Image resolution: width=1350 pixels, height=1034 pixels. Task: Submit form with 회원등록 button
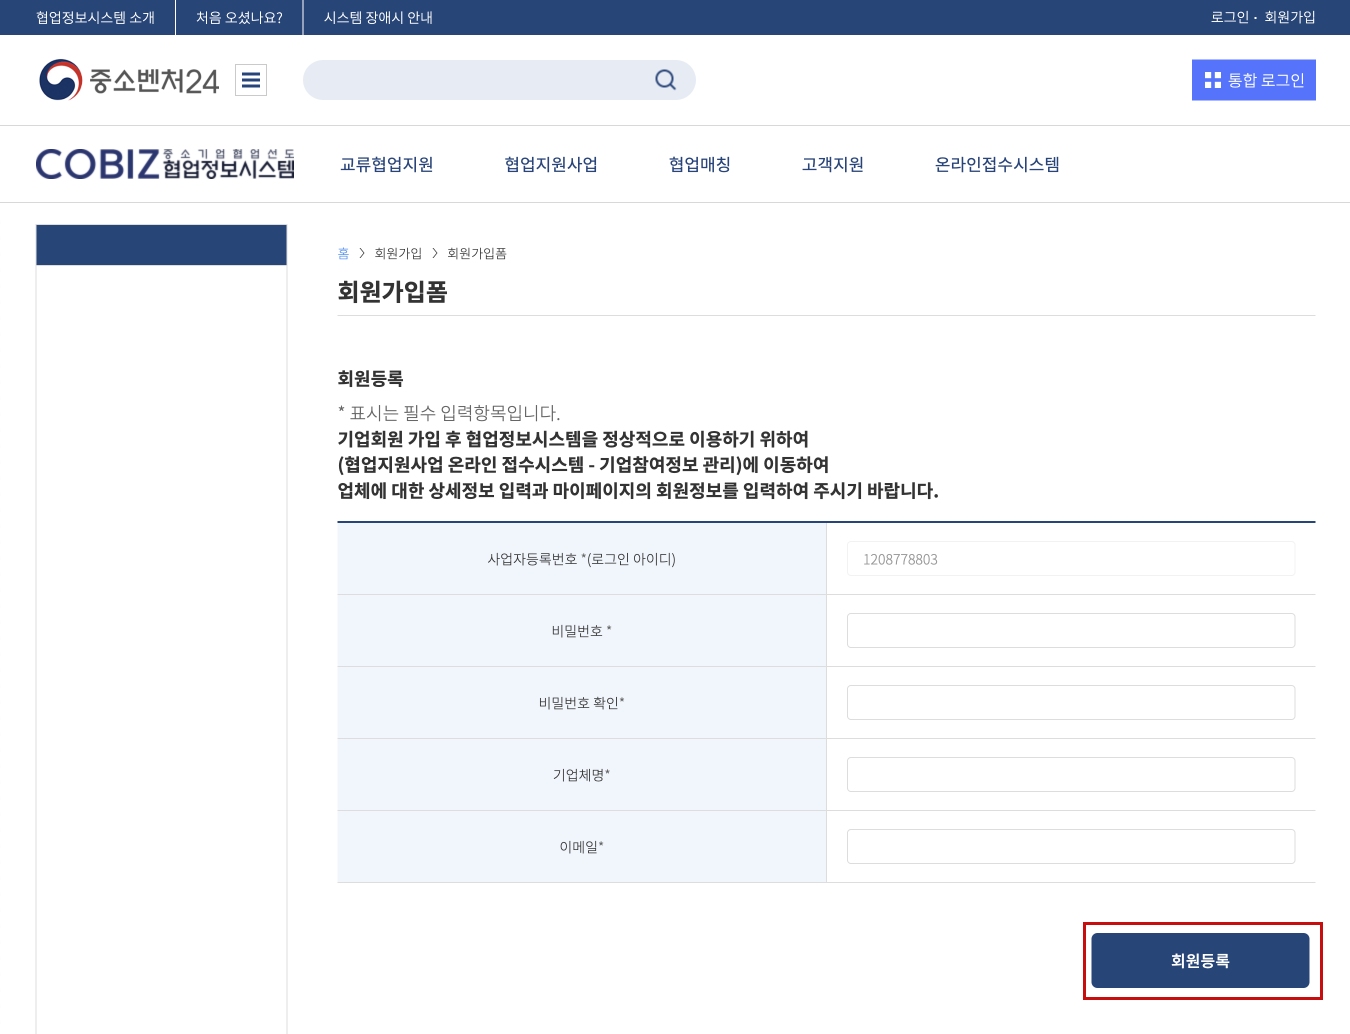(x=1200, y=960)
